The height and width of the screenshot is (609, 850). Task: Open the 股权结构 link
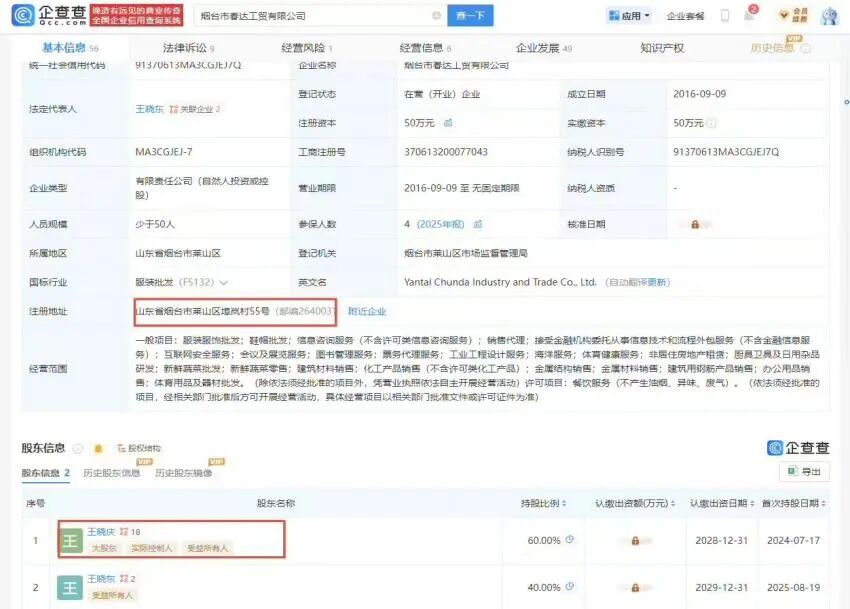(139, 448)
